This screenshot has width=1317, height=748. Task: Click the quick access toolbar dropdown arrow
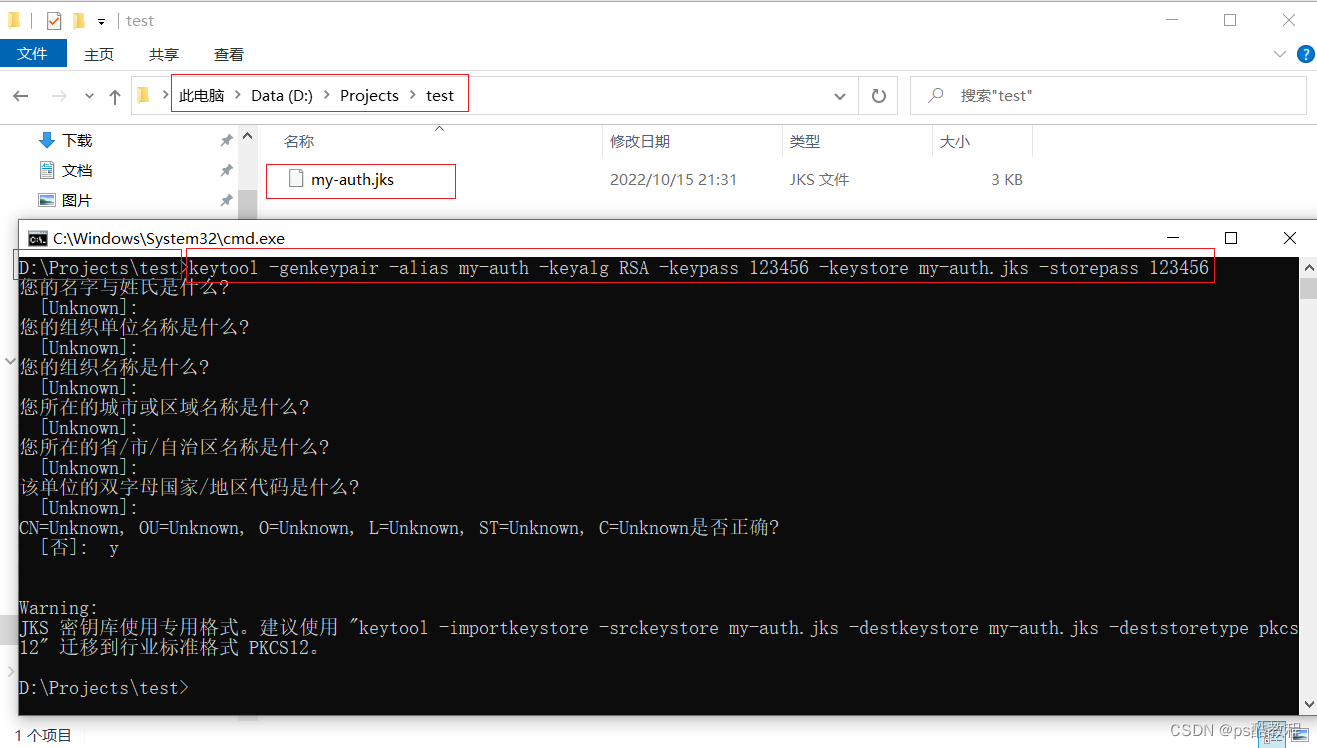pos(101,21)
